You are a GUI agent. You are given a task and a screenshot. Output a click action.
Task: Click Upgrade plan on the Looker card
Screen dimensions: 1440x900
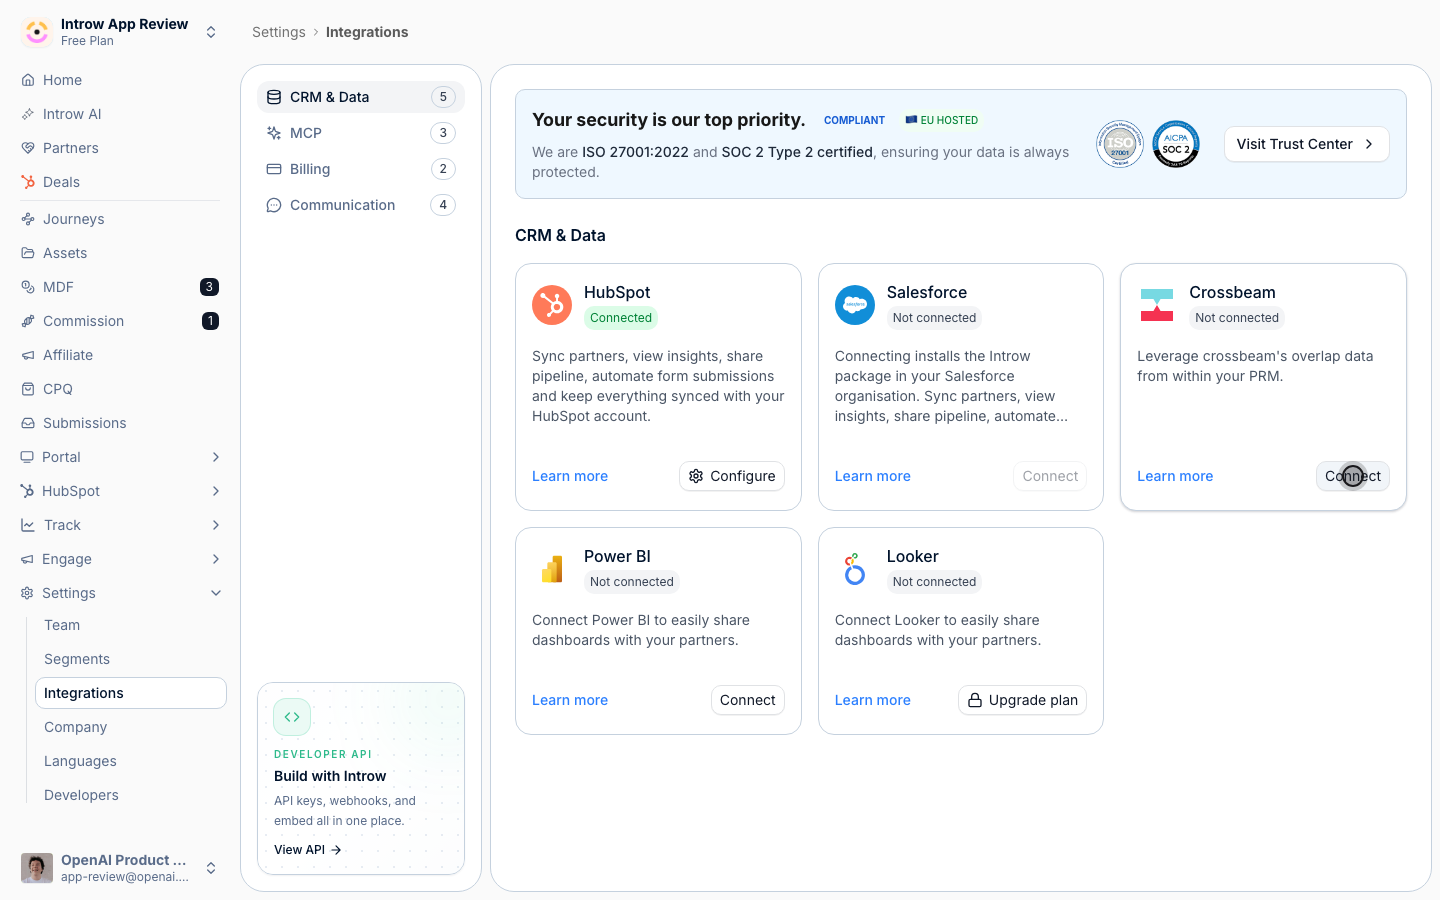click(x=1022, y=700)
